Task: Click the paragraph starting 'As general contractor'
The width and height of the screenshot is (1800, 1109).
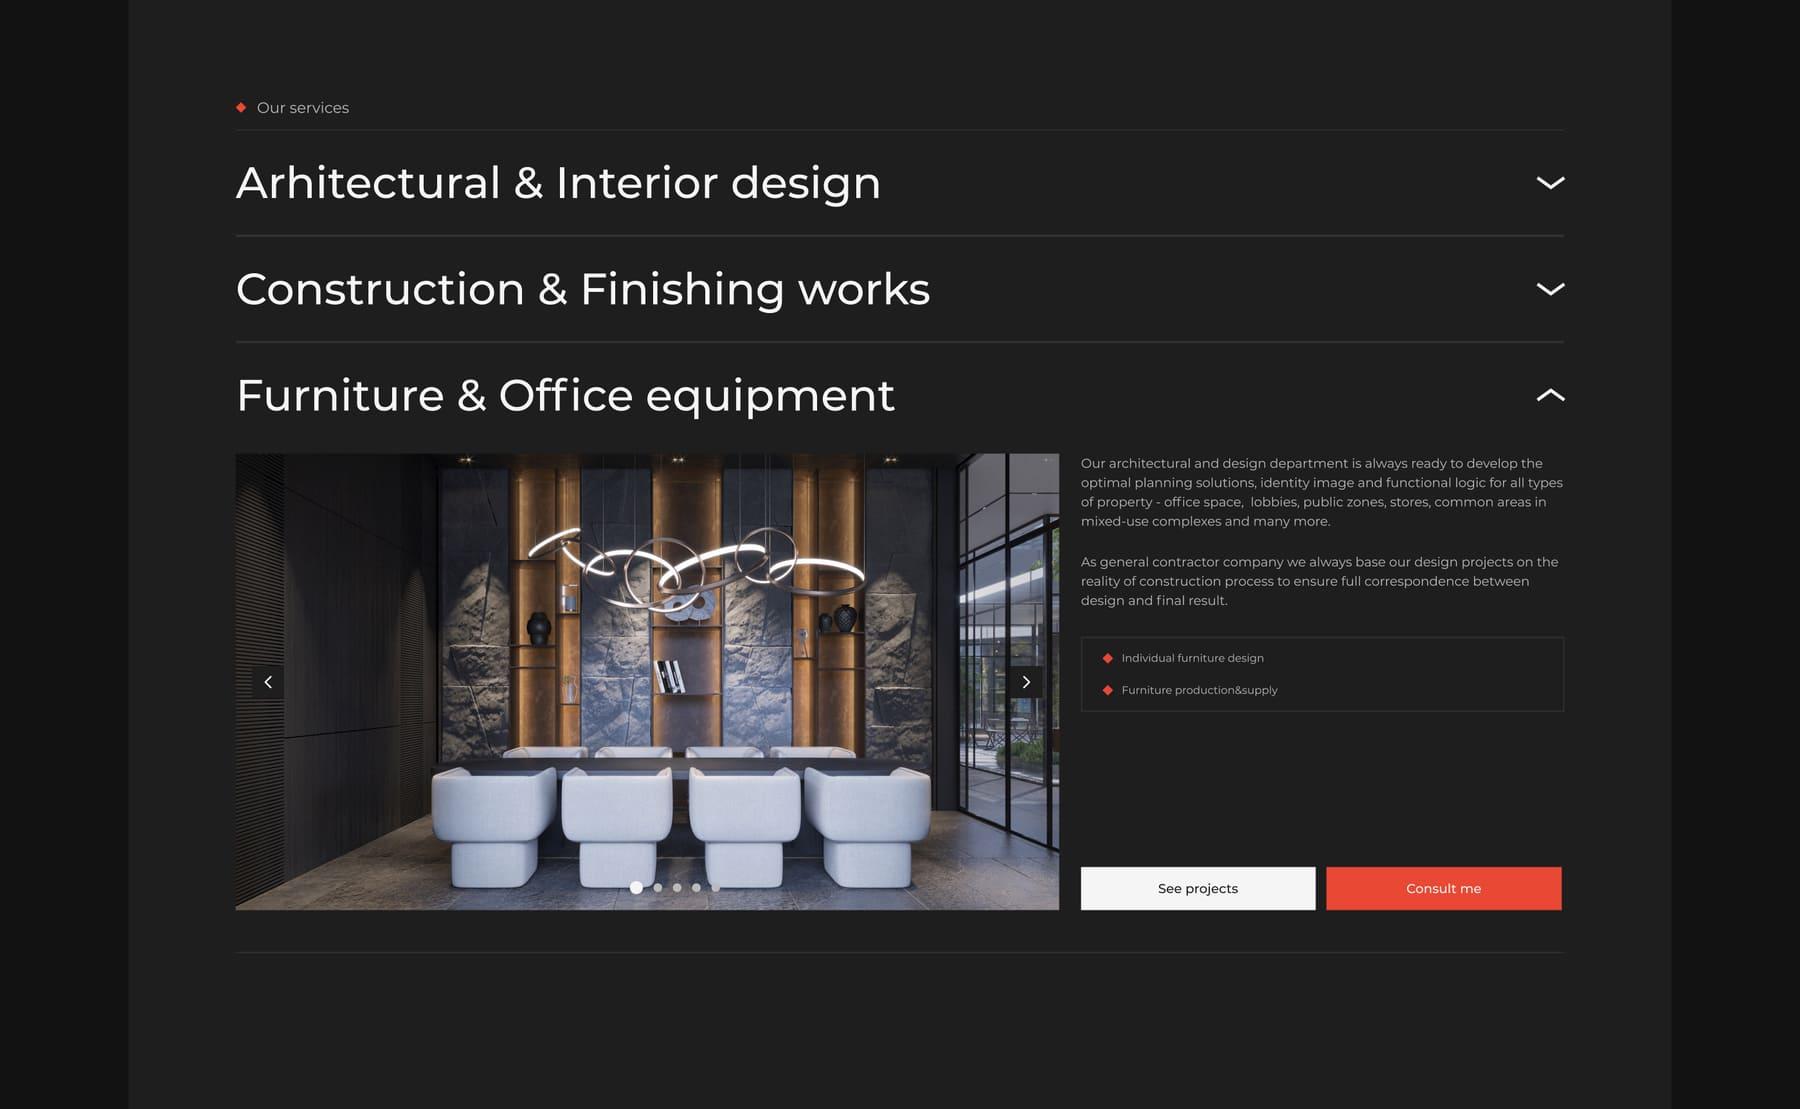Action: click(1320, 581)
